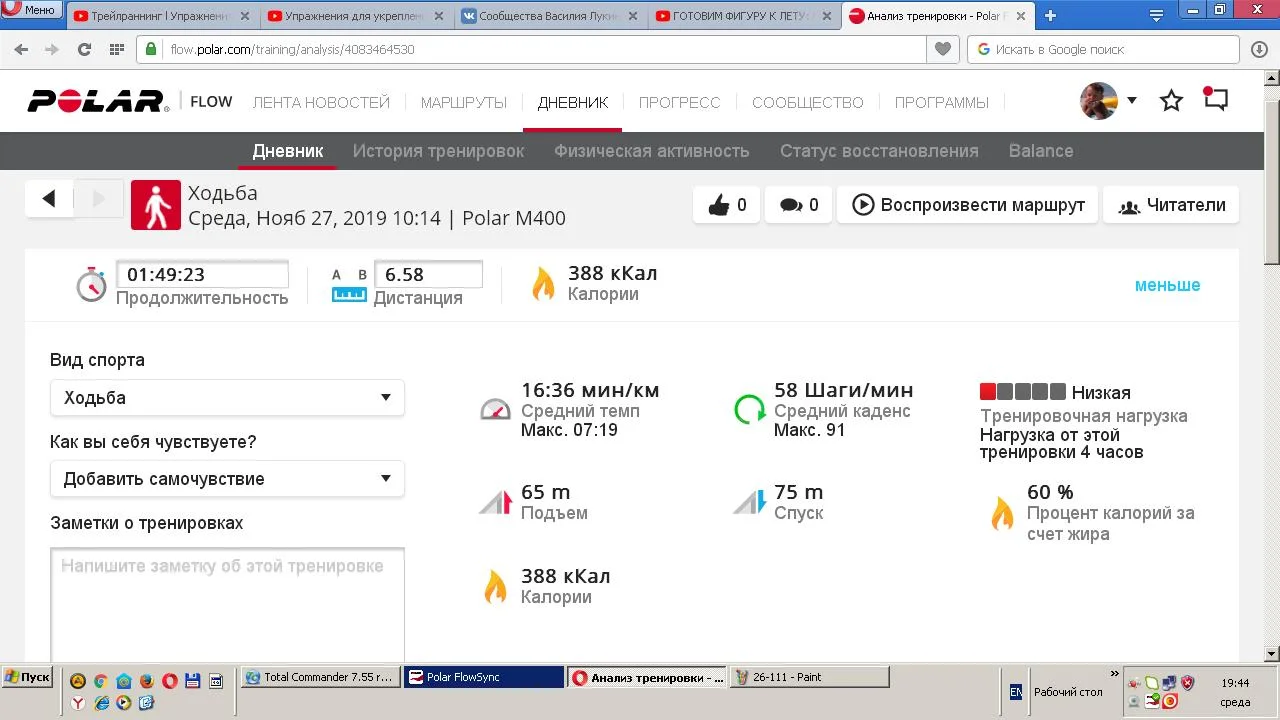Screen dimensions: 1280x720
Task: Open Polar FlowSync from taskbar
Action: pyautogui.click(x=484, y=677)
